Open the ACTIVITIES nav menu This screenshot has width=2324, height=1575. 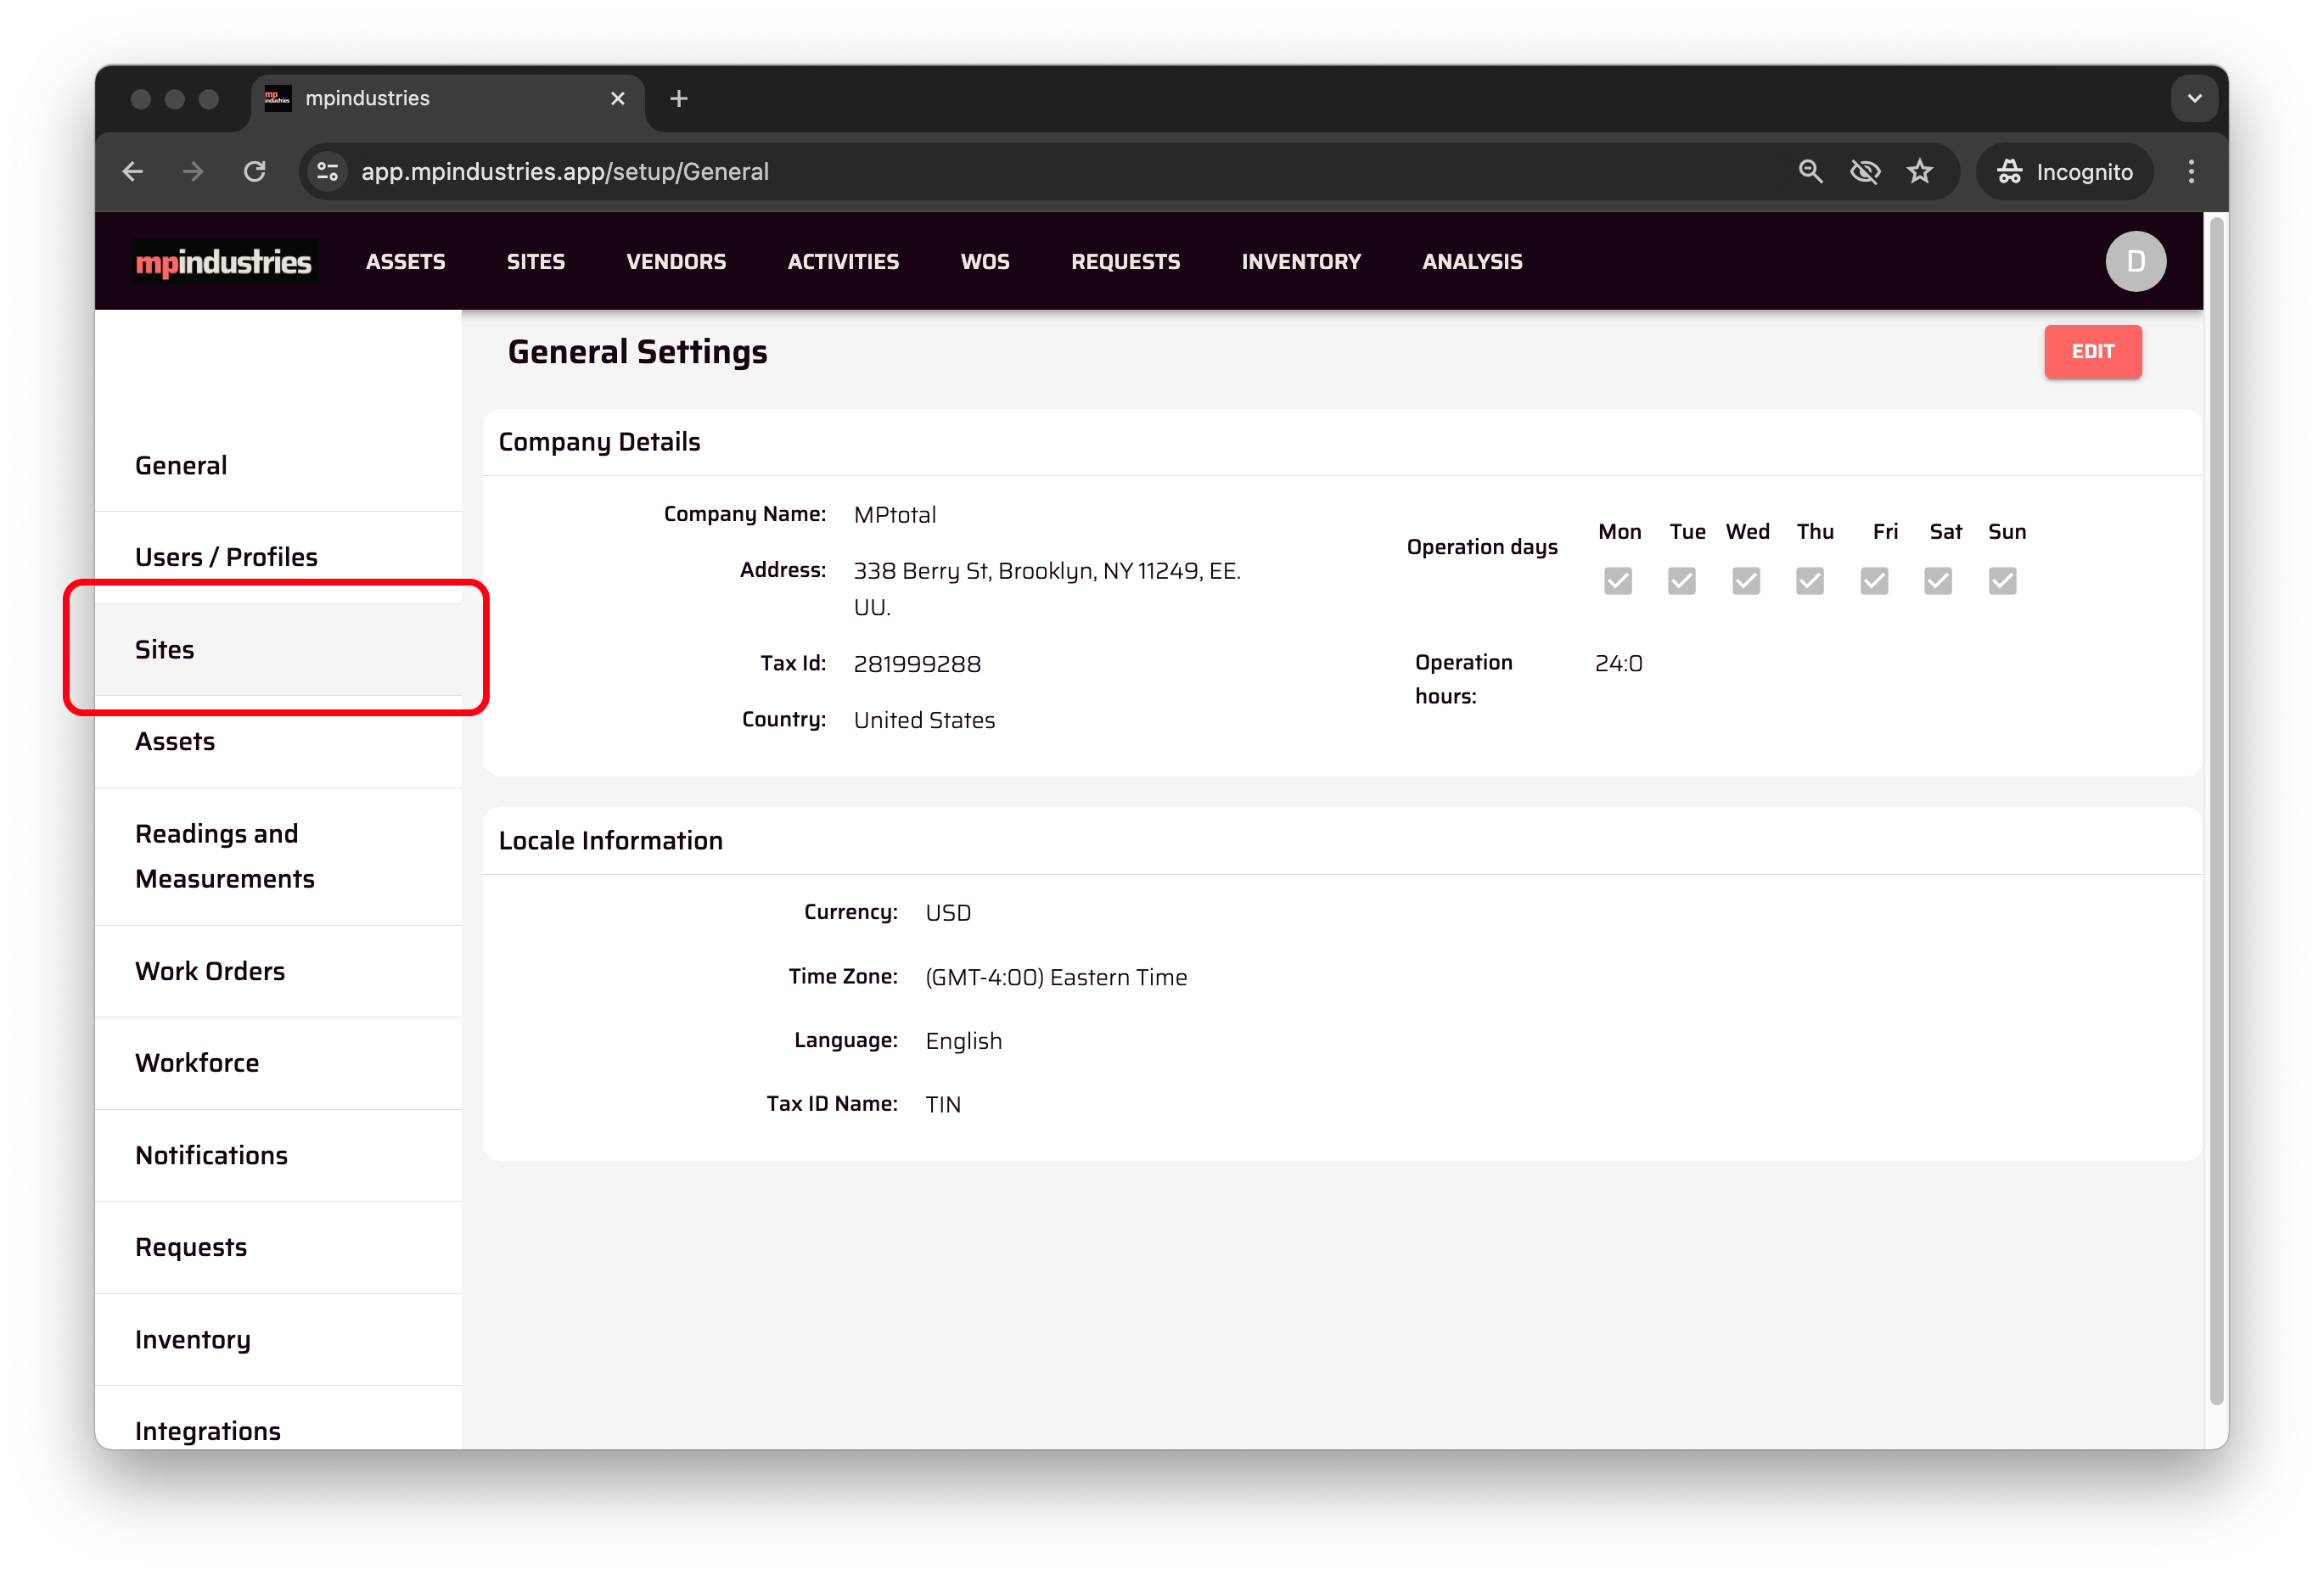coord(843,262)
